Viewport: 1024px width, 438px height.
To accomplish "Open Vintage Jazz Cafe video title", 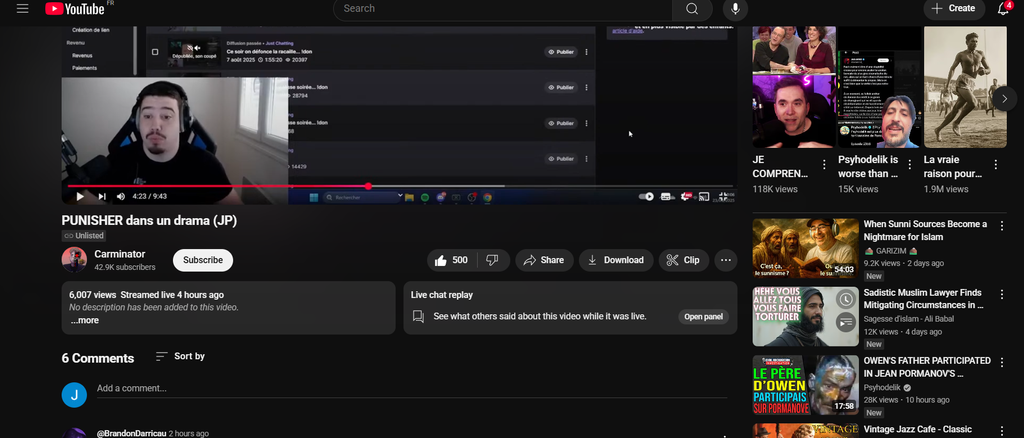I will (918, 430).
